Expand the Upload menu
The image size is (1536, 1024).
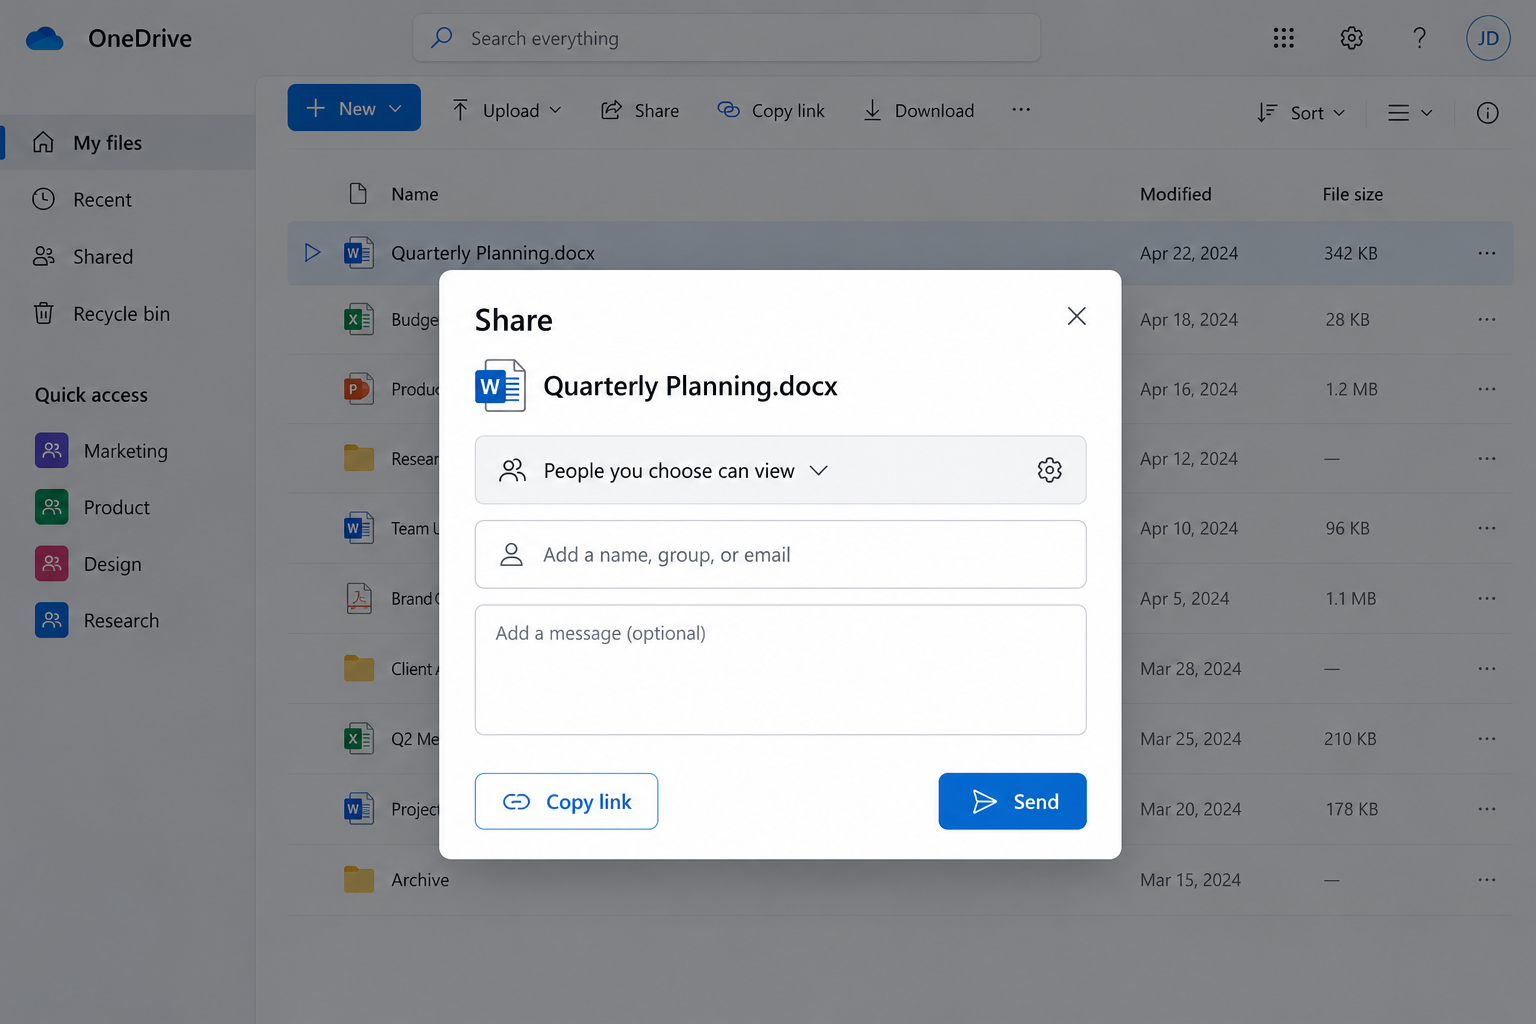[x=506, y=110]
